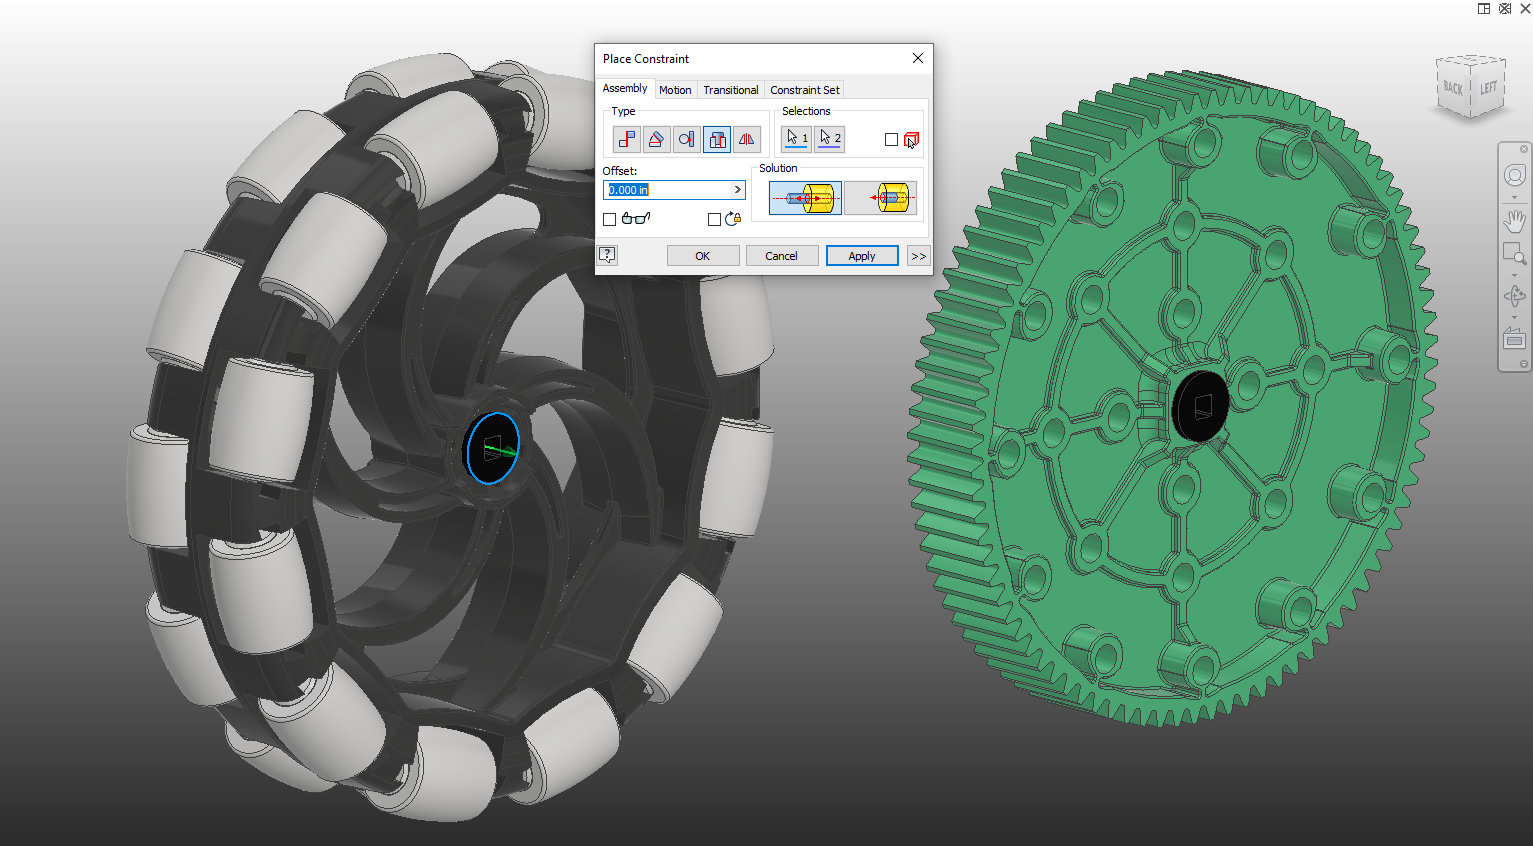Activate the Pan hand tool
Screen dimensions: 1533x846
(x=1515, y=221)
